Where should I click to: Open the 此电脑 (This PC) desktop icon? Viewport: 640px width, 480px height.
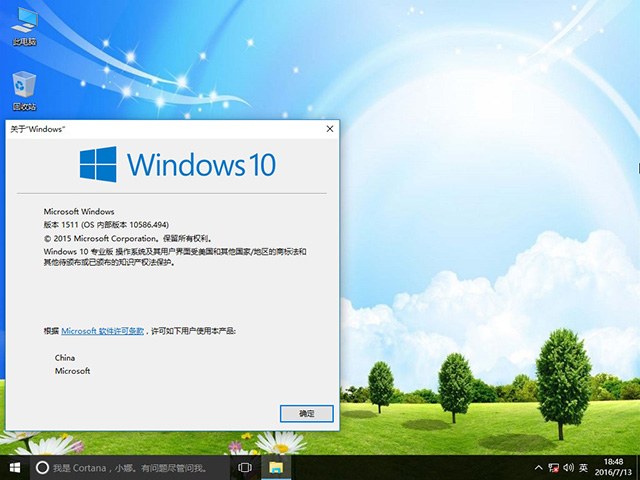[24, 25]
